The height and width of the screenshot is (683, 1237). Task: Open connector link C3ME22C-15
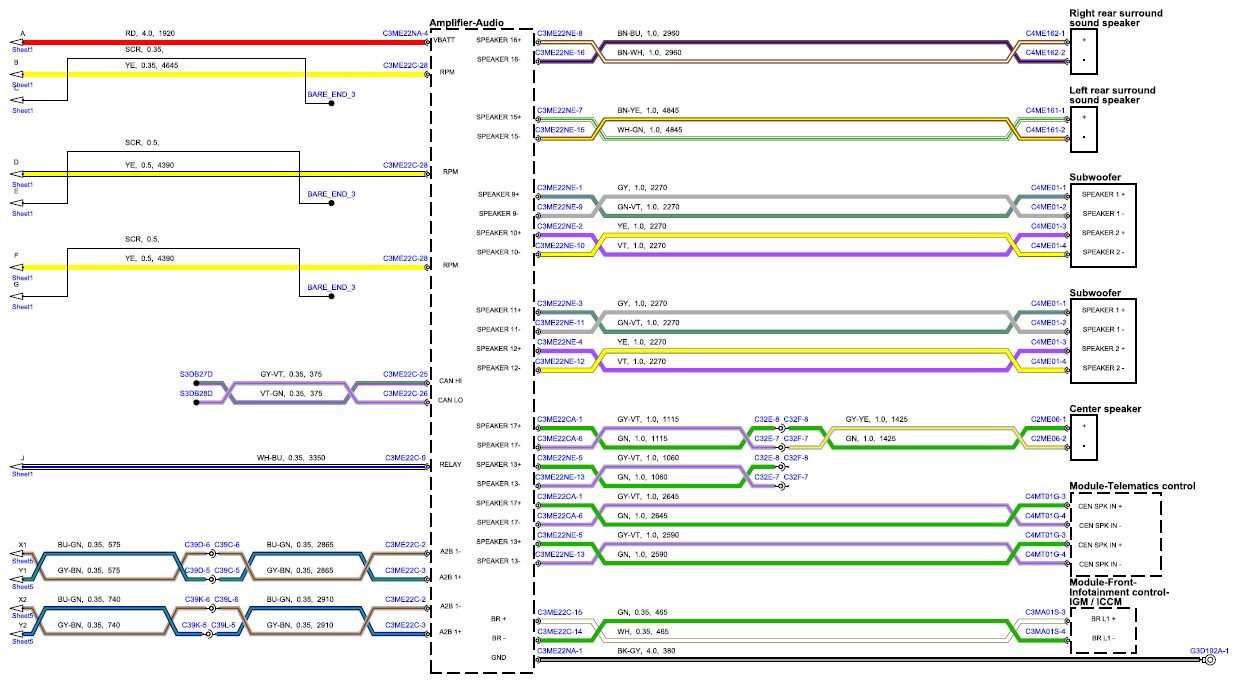(x=560, y=612)
